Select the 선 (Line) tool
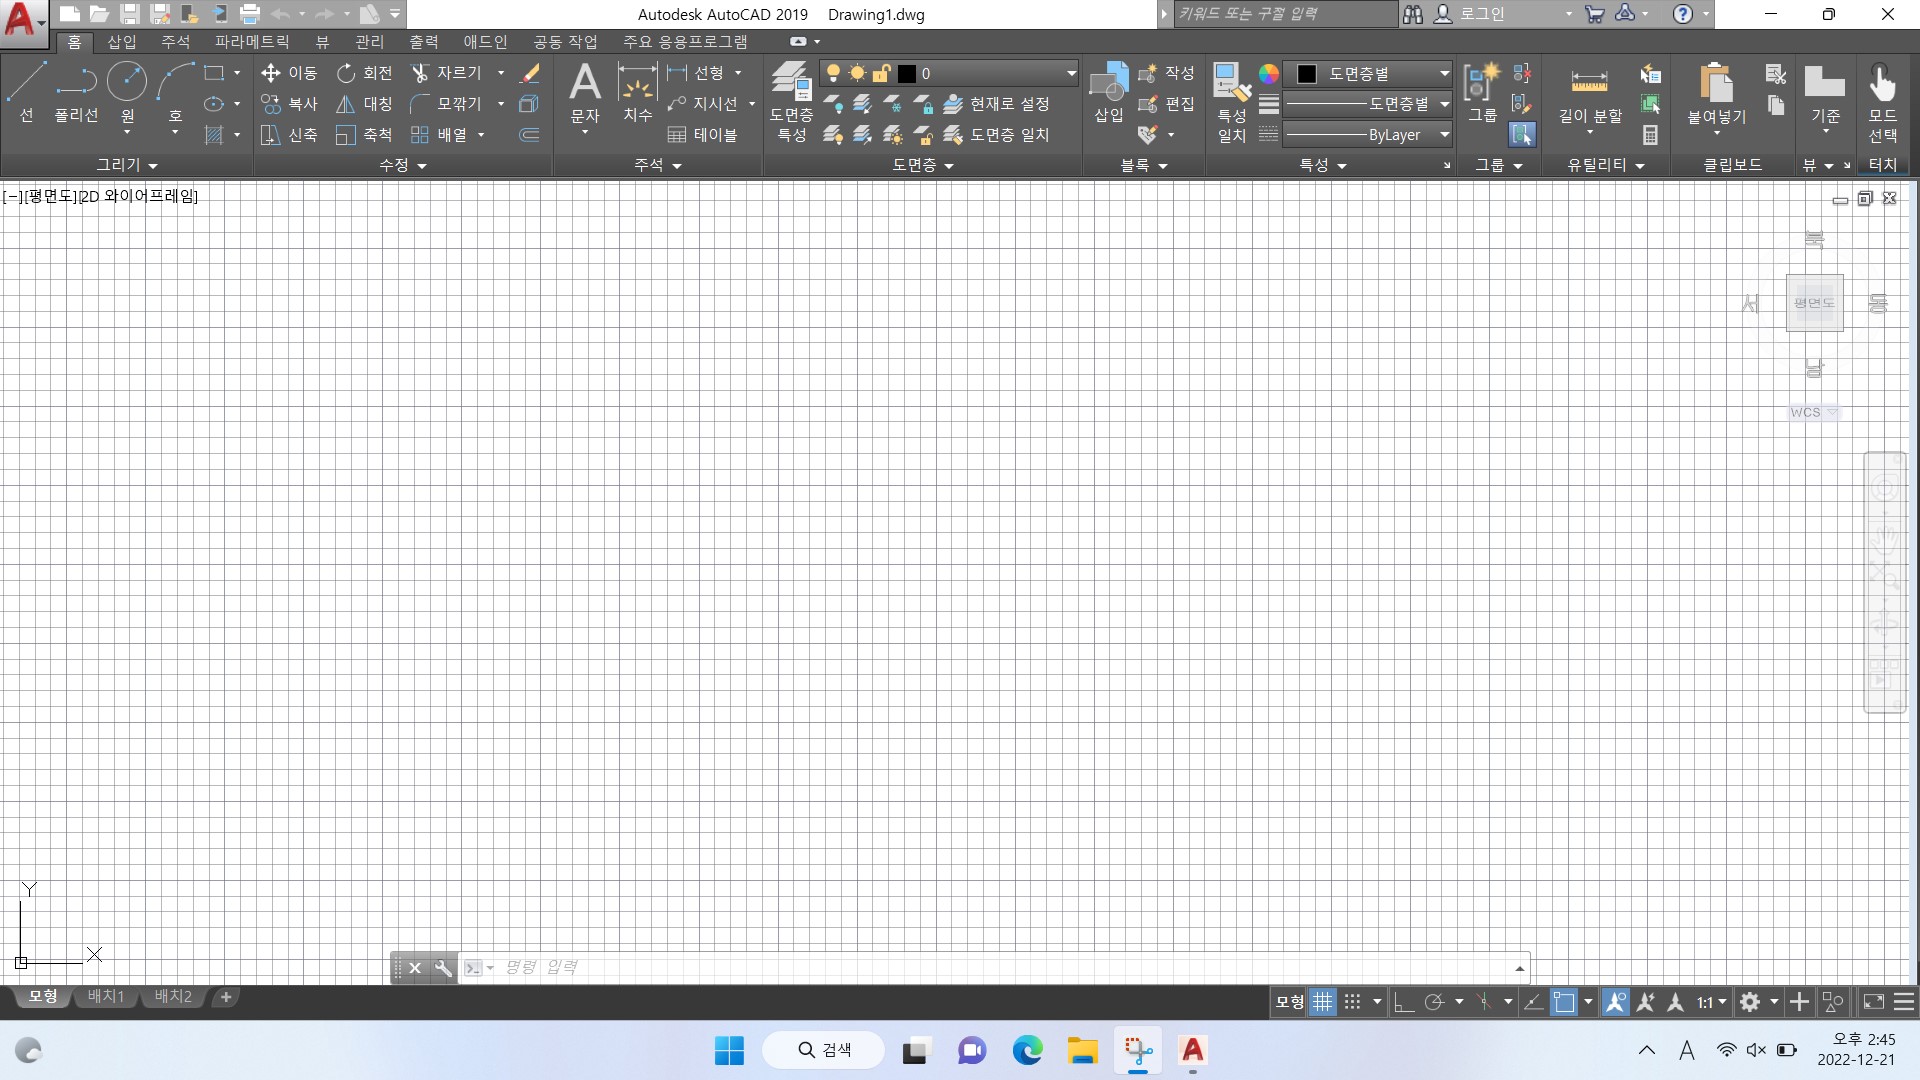 pos(27,92)
